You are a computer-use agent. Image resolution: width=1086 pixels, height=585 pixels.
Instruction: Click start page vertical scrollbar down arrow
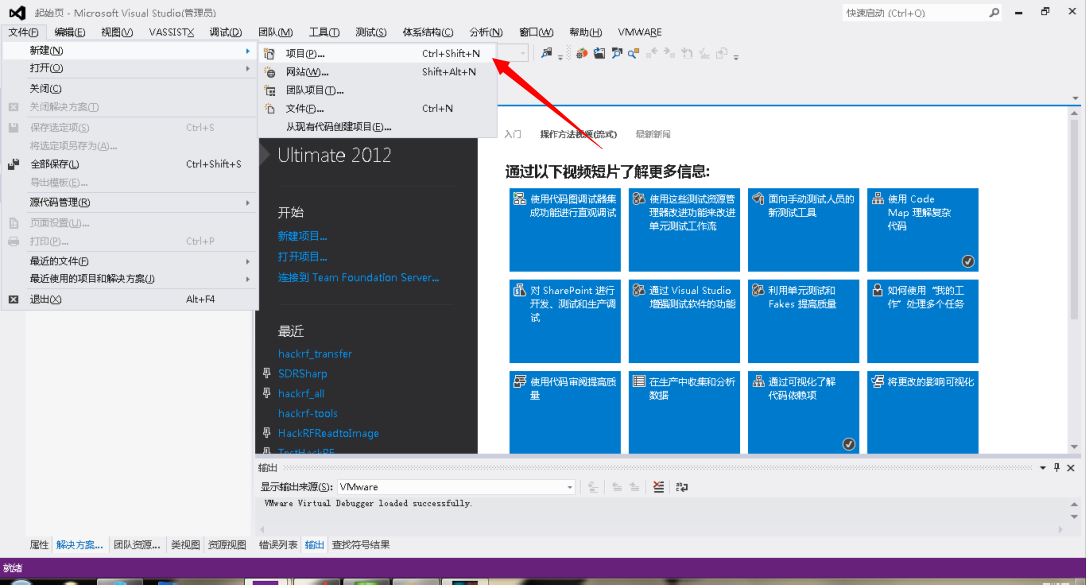coord(1074,447)
